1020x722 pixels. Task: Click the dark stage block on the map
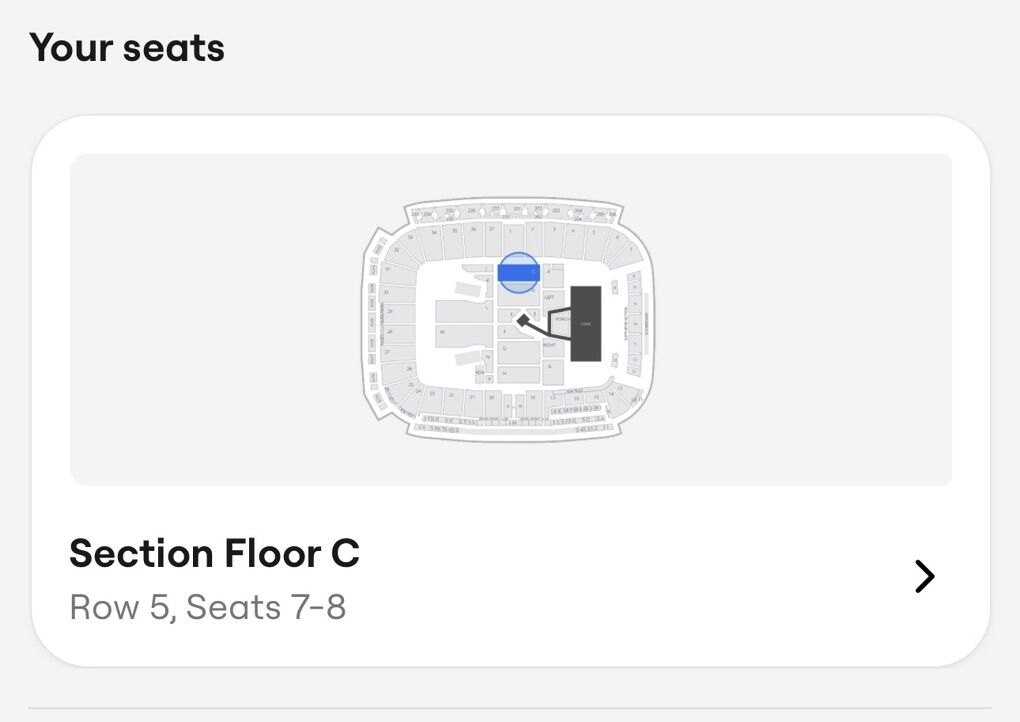(586, 324)
